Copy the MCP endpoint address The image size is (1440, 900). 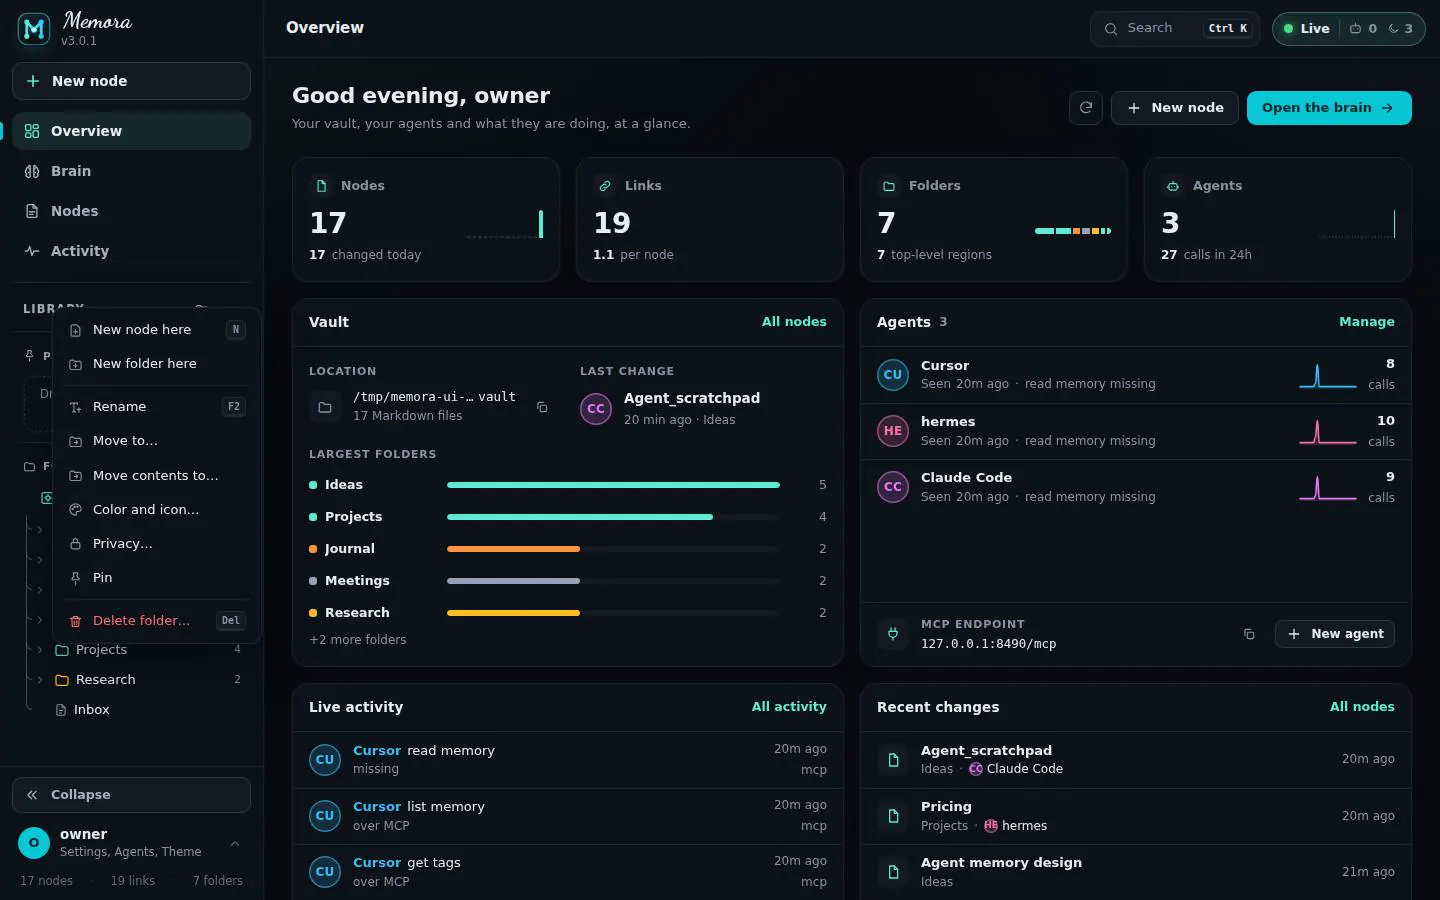pos(1249,634)
